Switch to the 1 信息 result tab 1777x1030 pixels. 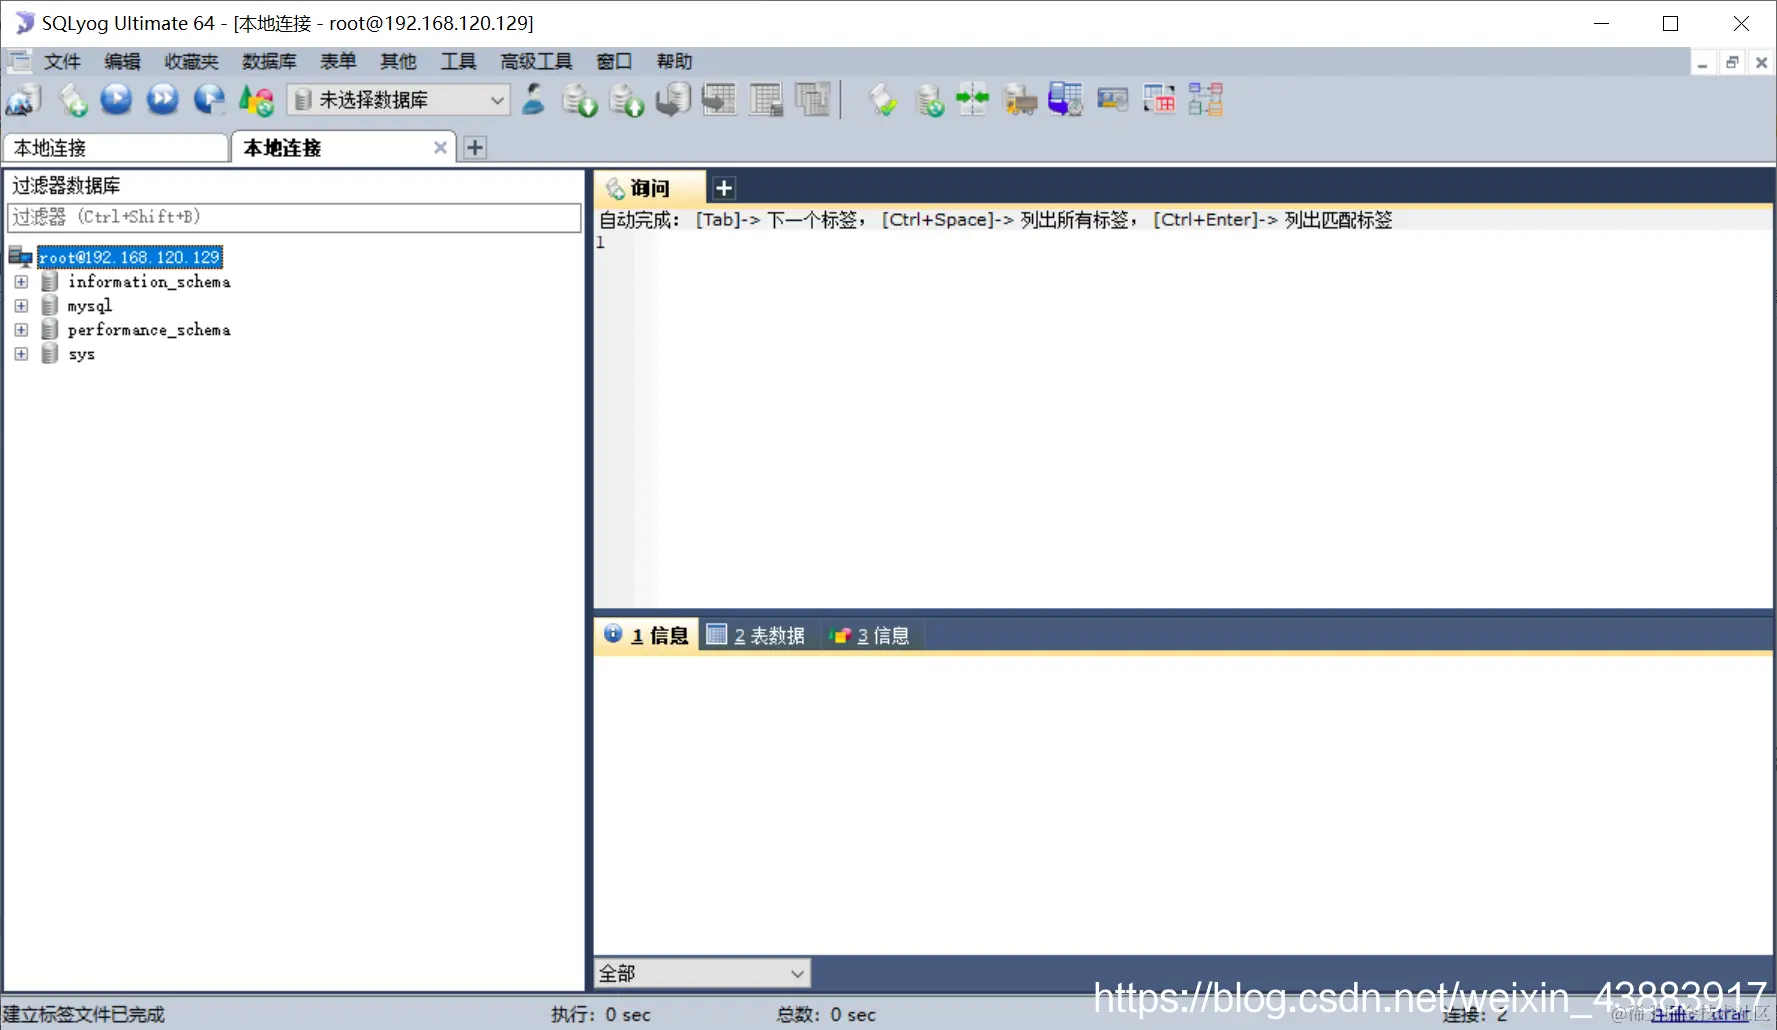[x=647, y=635]
